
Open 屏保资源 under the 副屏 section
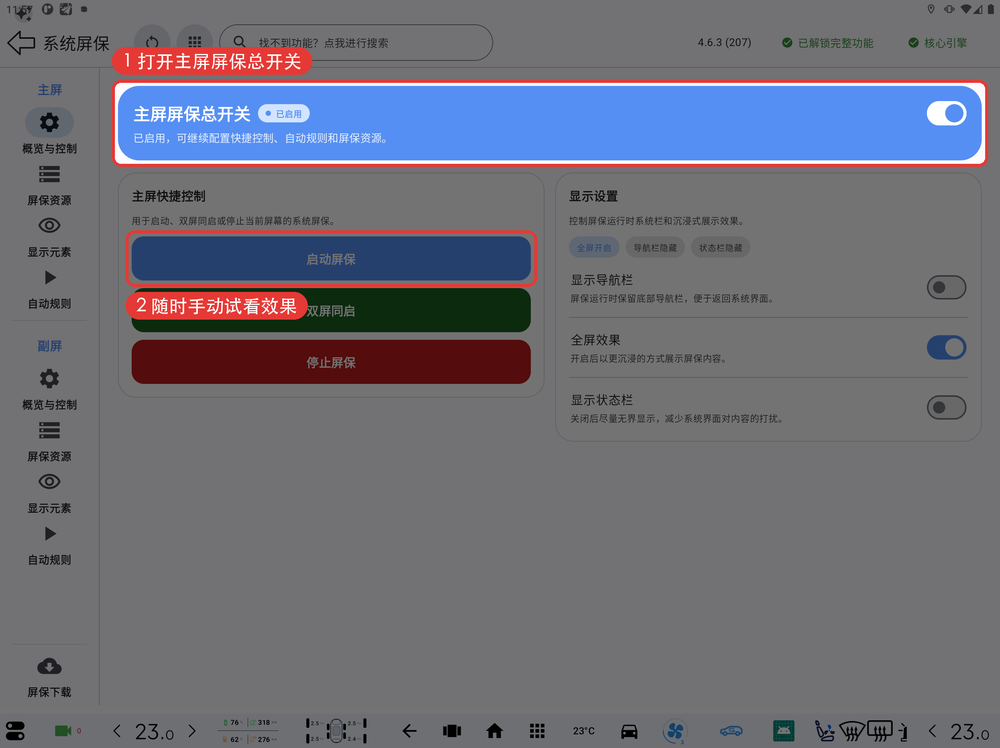[49, 441]
